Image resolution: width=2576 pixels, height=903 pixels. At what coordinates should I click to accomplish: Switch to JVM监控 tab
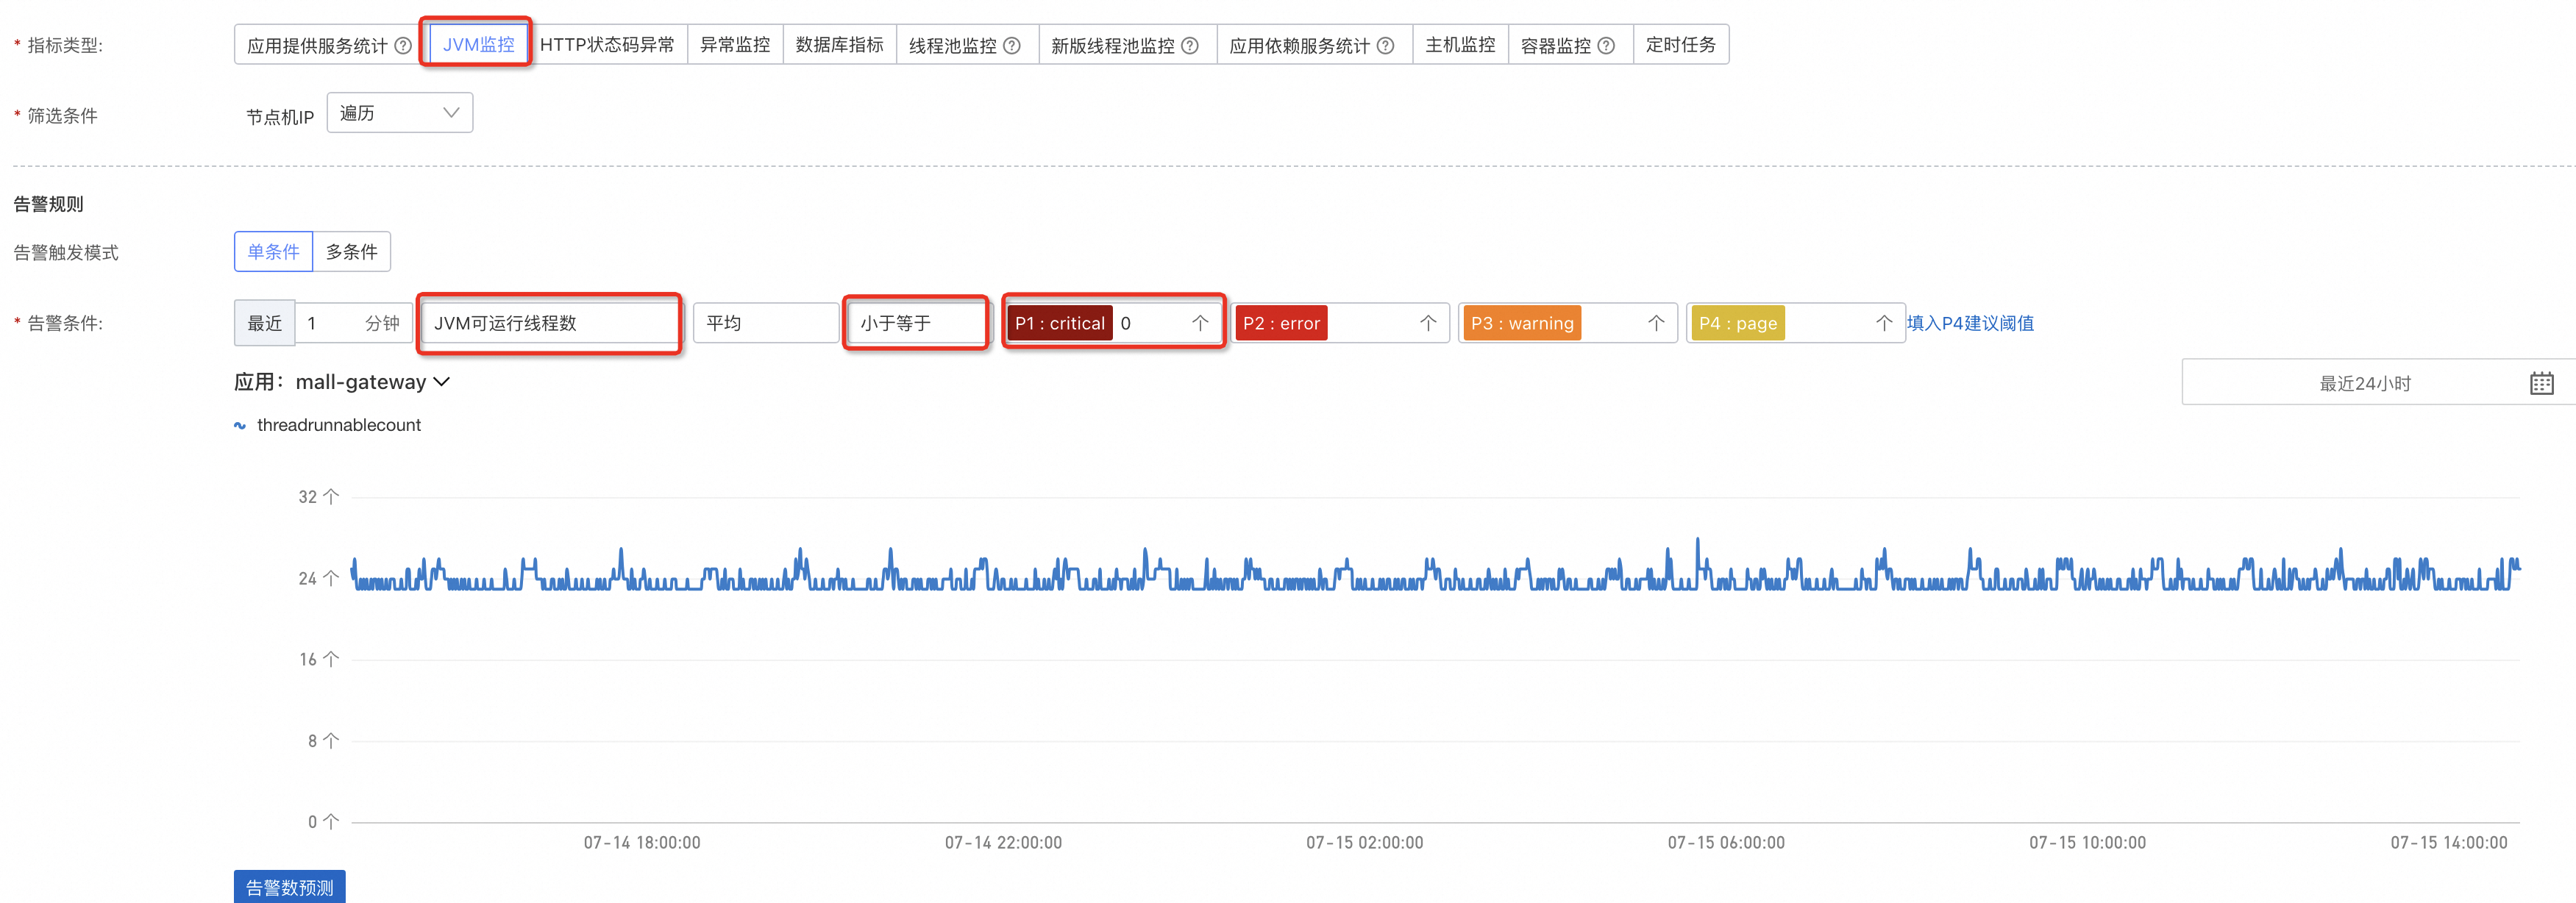478,45
